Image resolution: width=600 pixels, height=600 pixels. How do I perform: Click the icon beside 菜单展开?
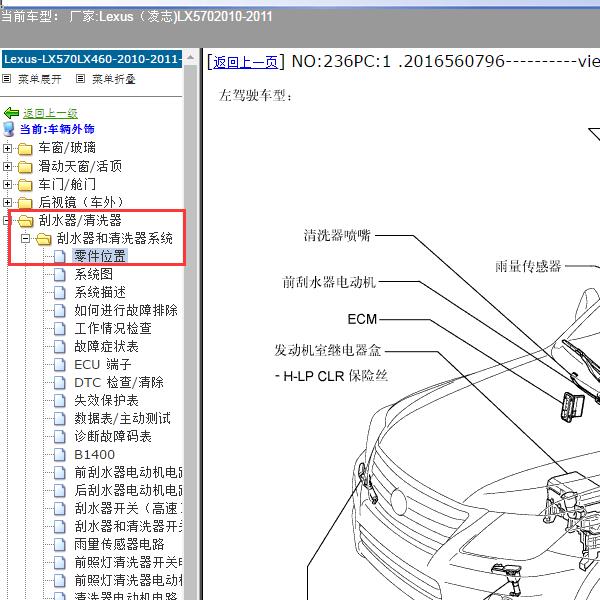tap(7, 79)
